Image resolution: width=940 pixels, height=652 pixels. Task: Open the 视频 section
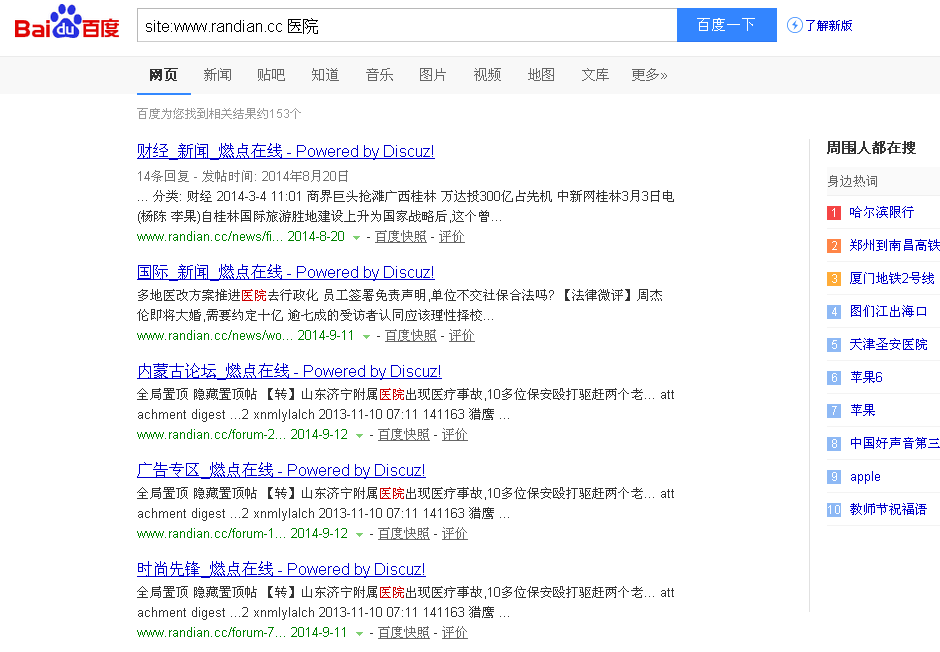tap(487, 75)
